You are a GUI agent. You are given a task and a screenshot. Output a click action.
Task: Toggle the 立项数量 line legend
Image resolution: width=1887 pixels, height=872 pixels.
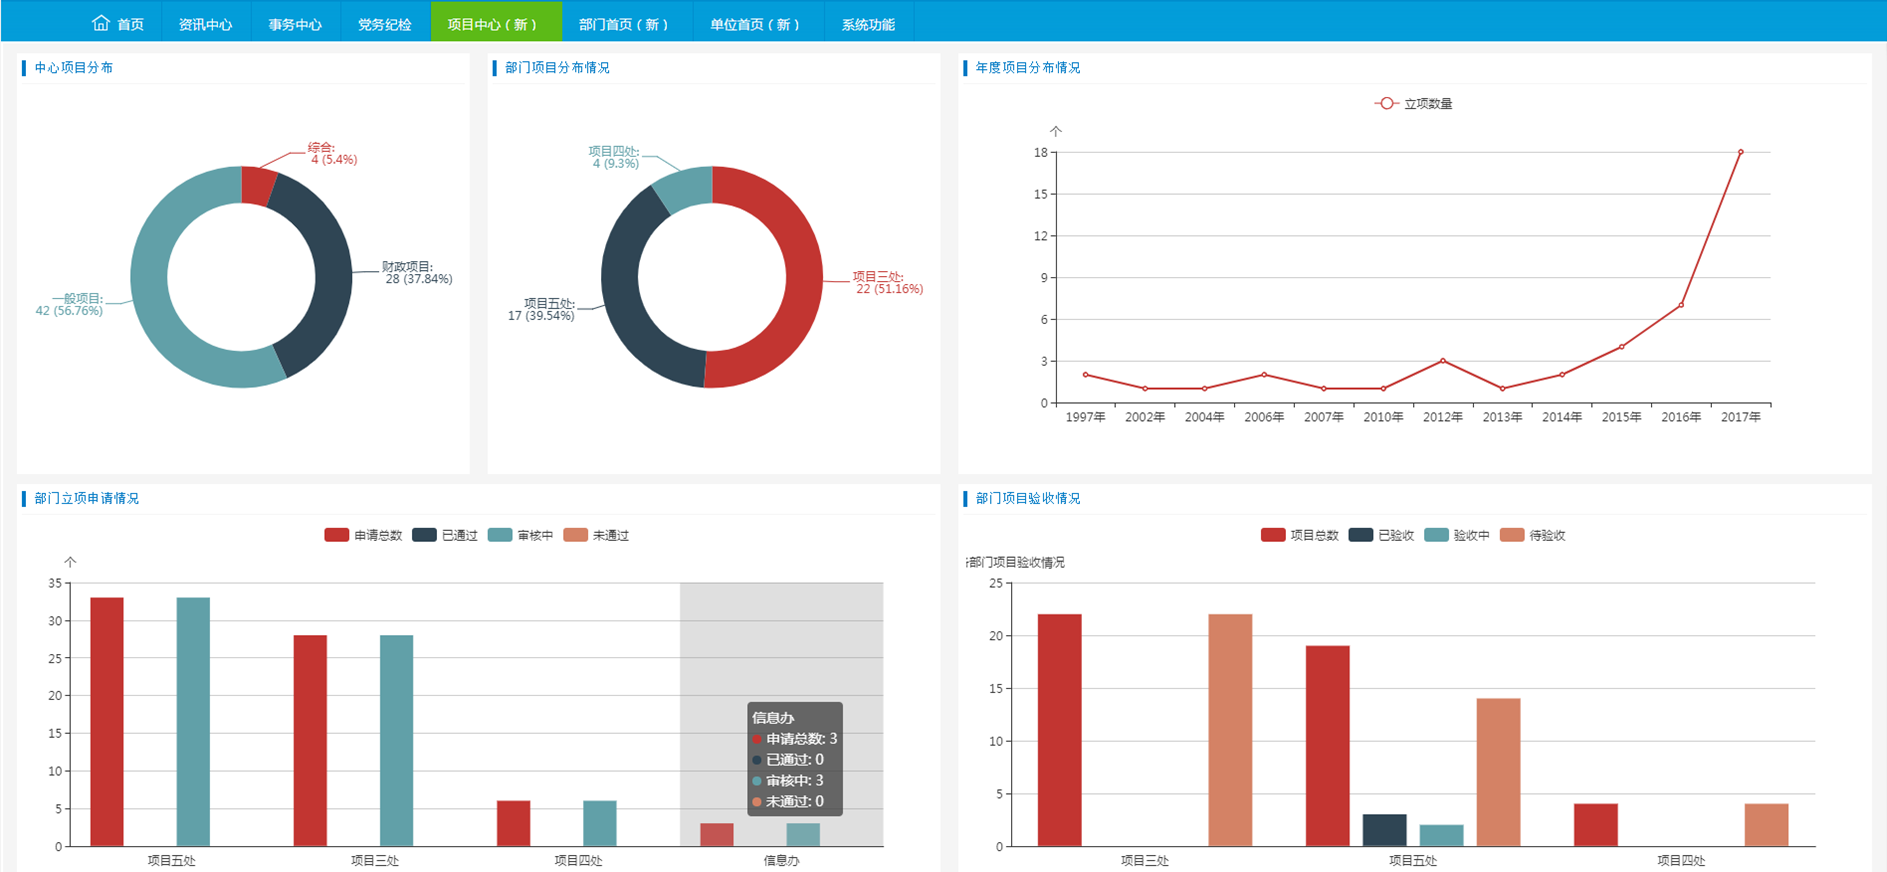(1414, 103)
